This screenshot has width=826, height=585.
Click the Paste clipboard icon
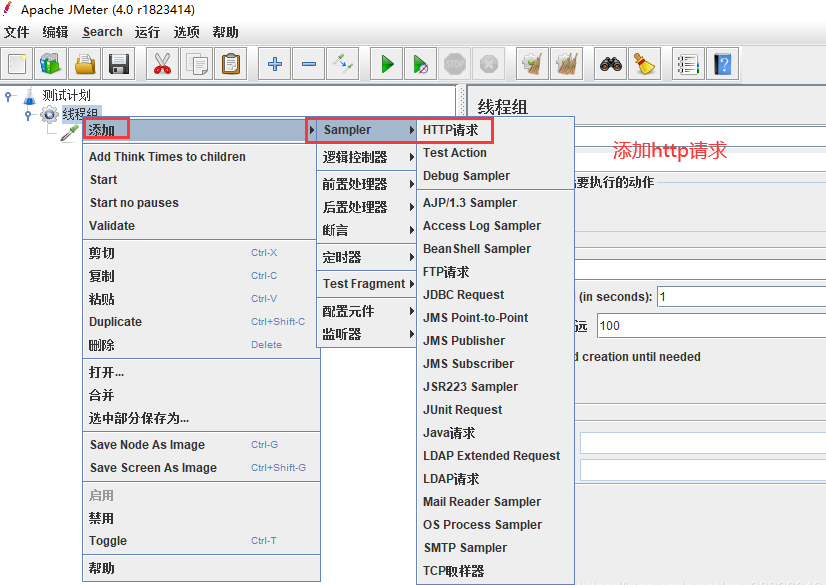231,64
